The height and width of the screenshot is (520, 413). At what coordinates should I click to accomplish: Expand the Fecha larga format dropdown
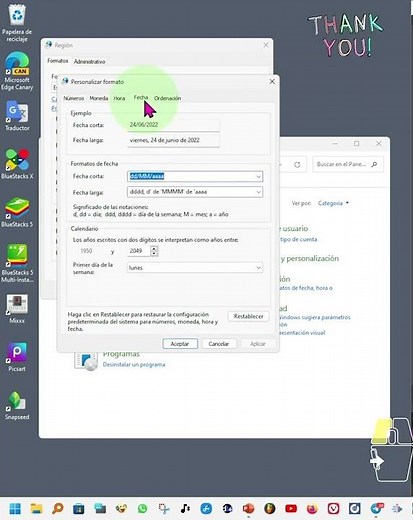click(258, 192)
